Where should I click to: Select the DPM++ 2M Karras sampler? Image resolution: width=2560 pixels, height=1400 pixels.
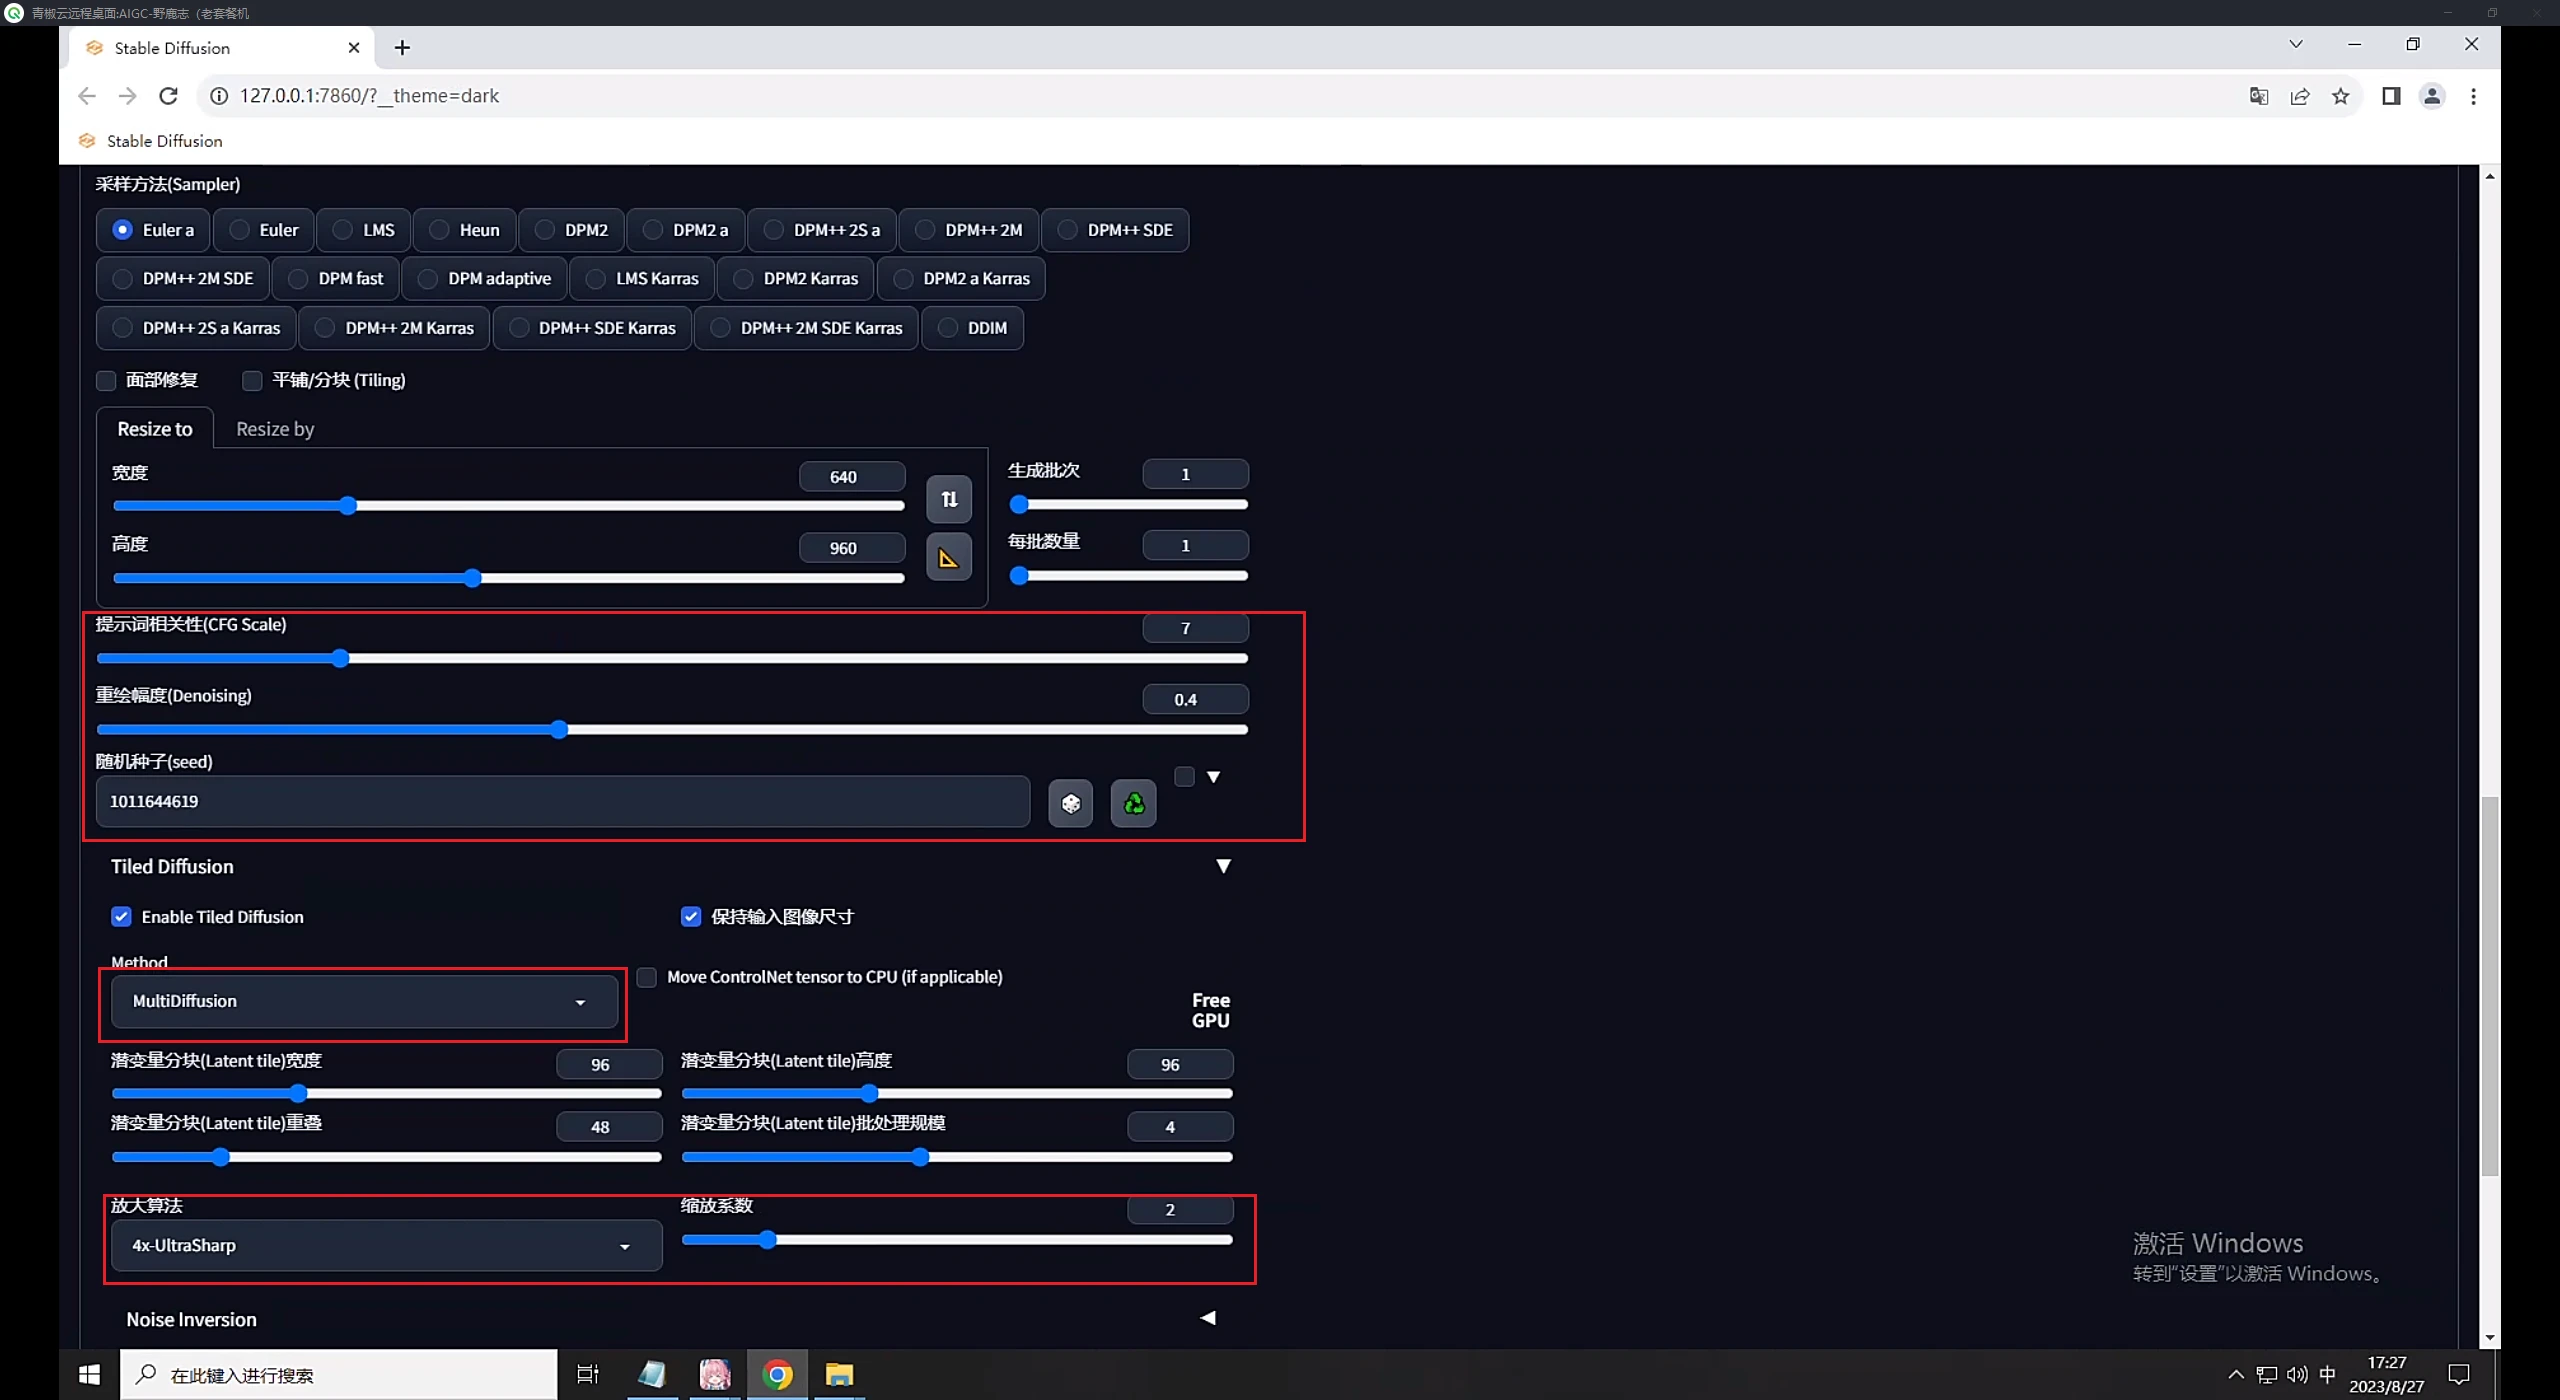pyautogui.click(x=395, y=328)
